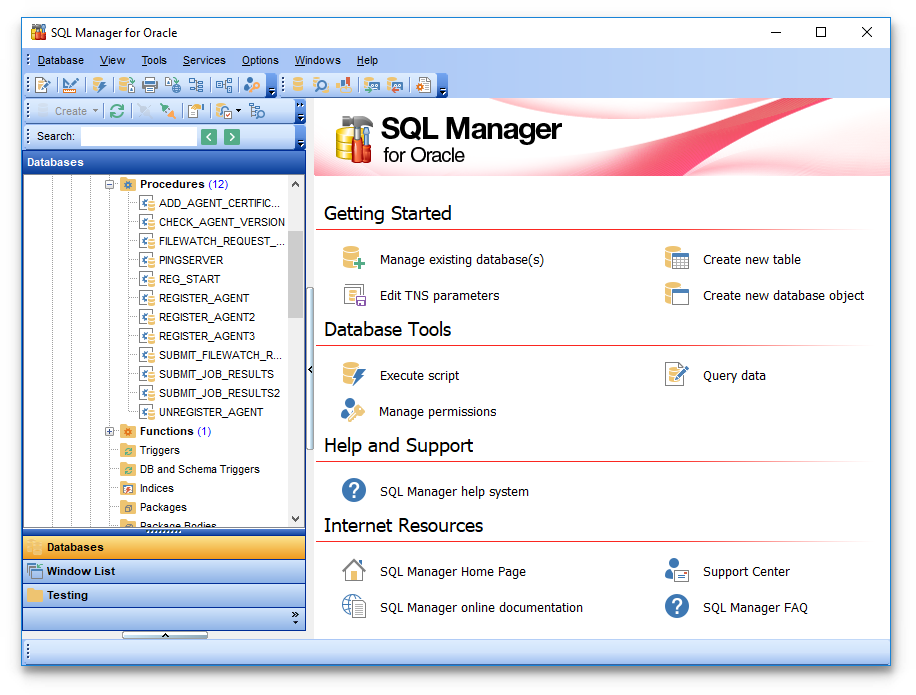Click the tree scrollbar down arrow

pyautogui.click(x=295, y=518)
